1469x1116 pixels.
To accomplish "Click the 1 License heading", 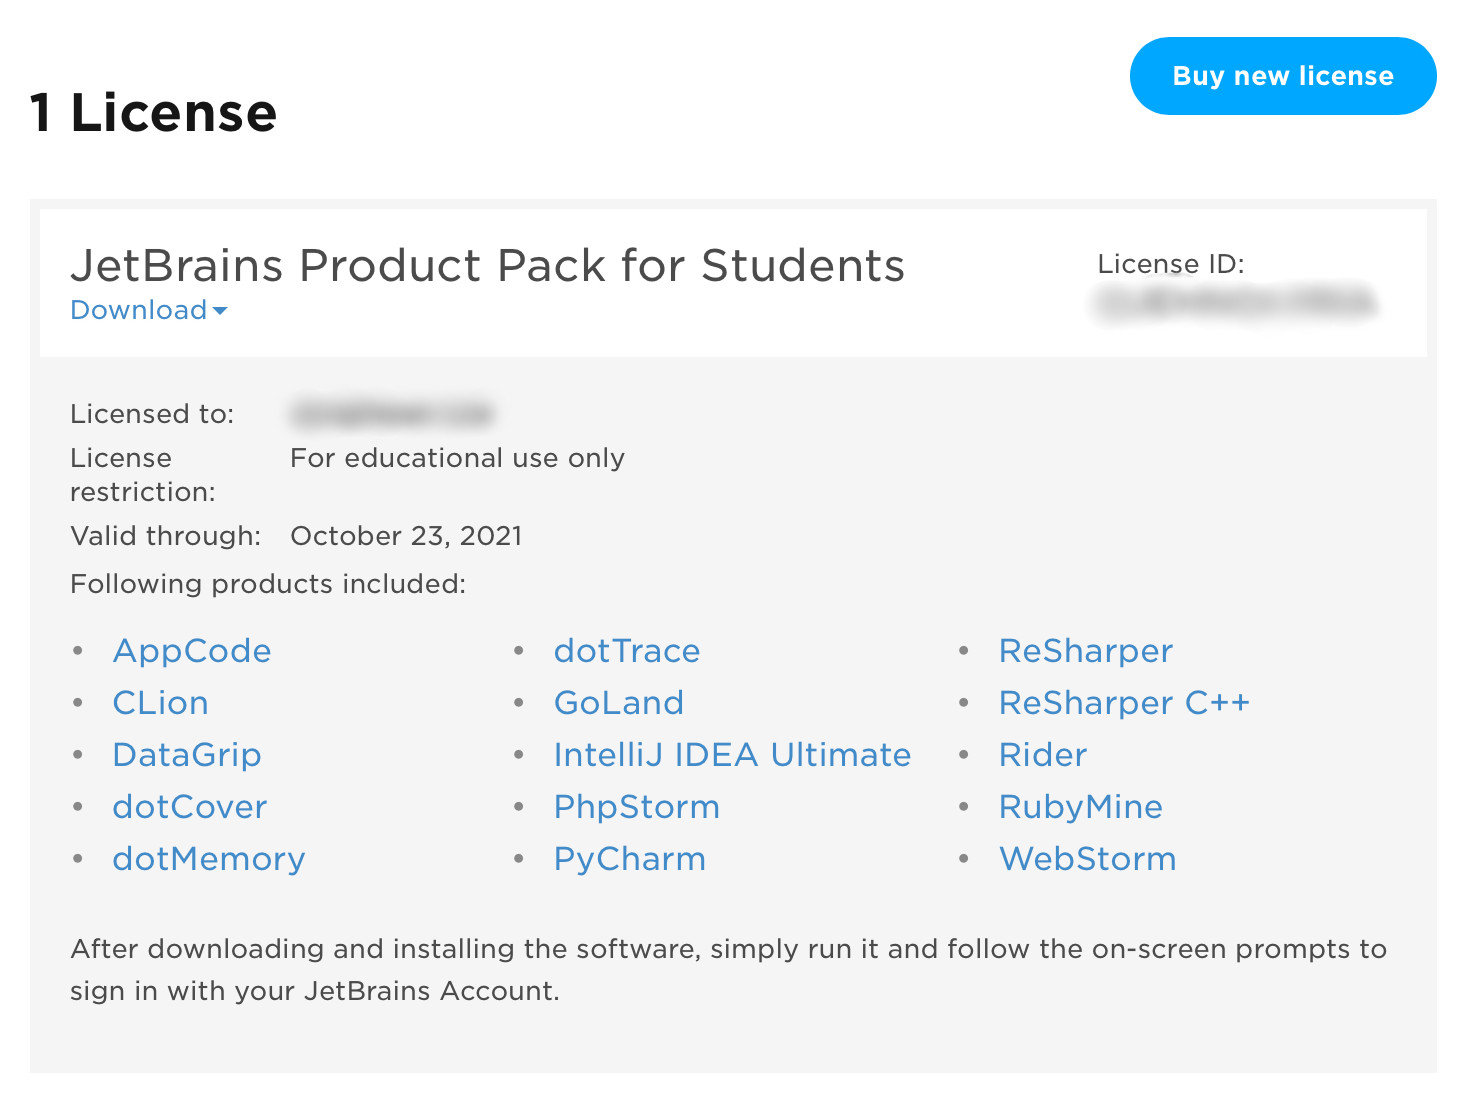I will click(x=152, y=112).
